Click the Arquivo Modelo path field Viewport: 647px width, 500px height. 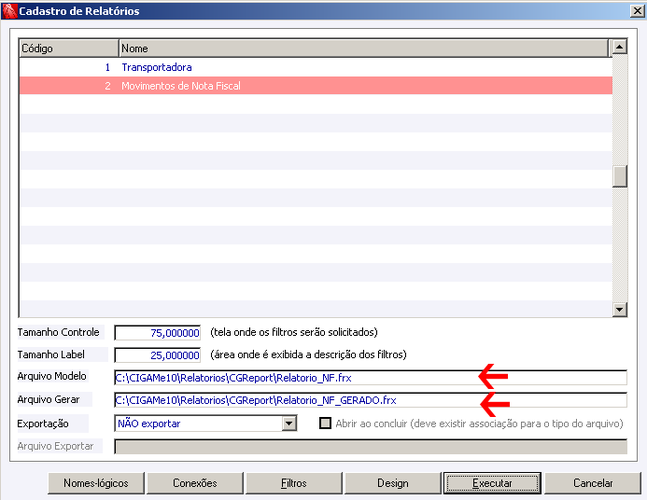371,377
